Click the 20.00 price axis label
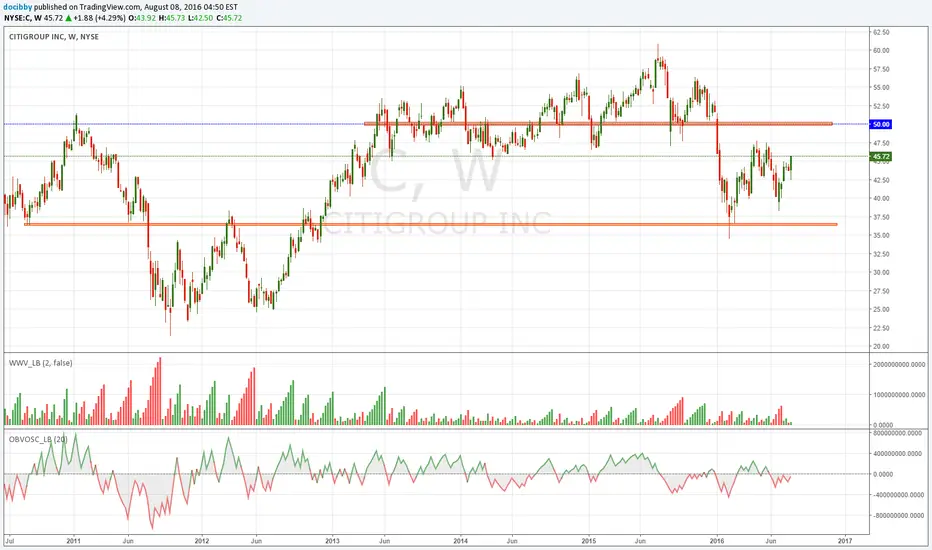Image resolution: width=932 pixels, height=550 pixels. [881, 346]
